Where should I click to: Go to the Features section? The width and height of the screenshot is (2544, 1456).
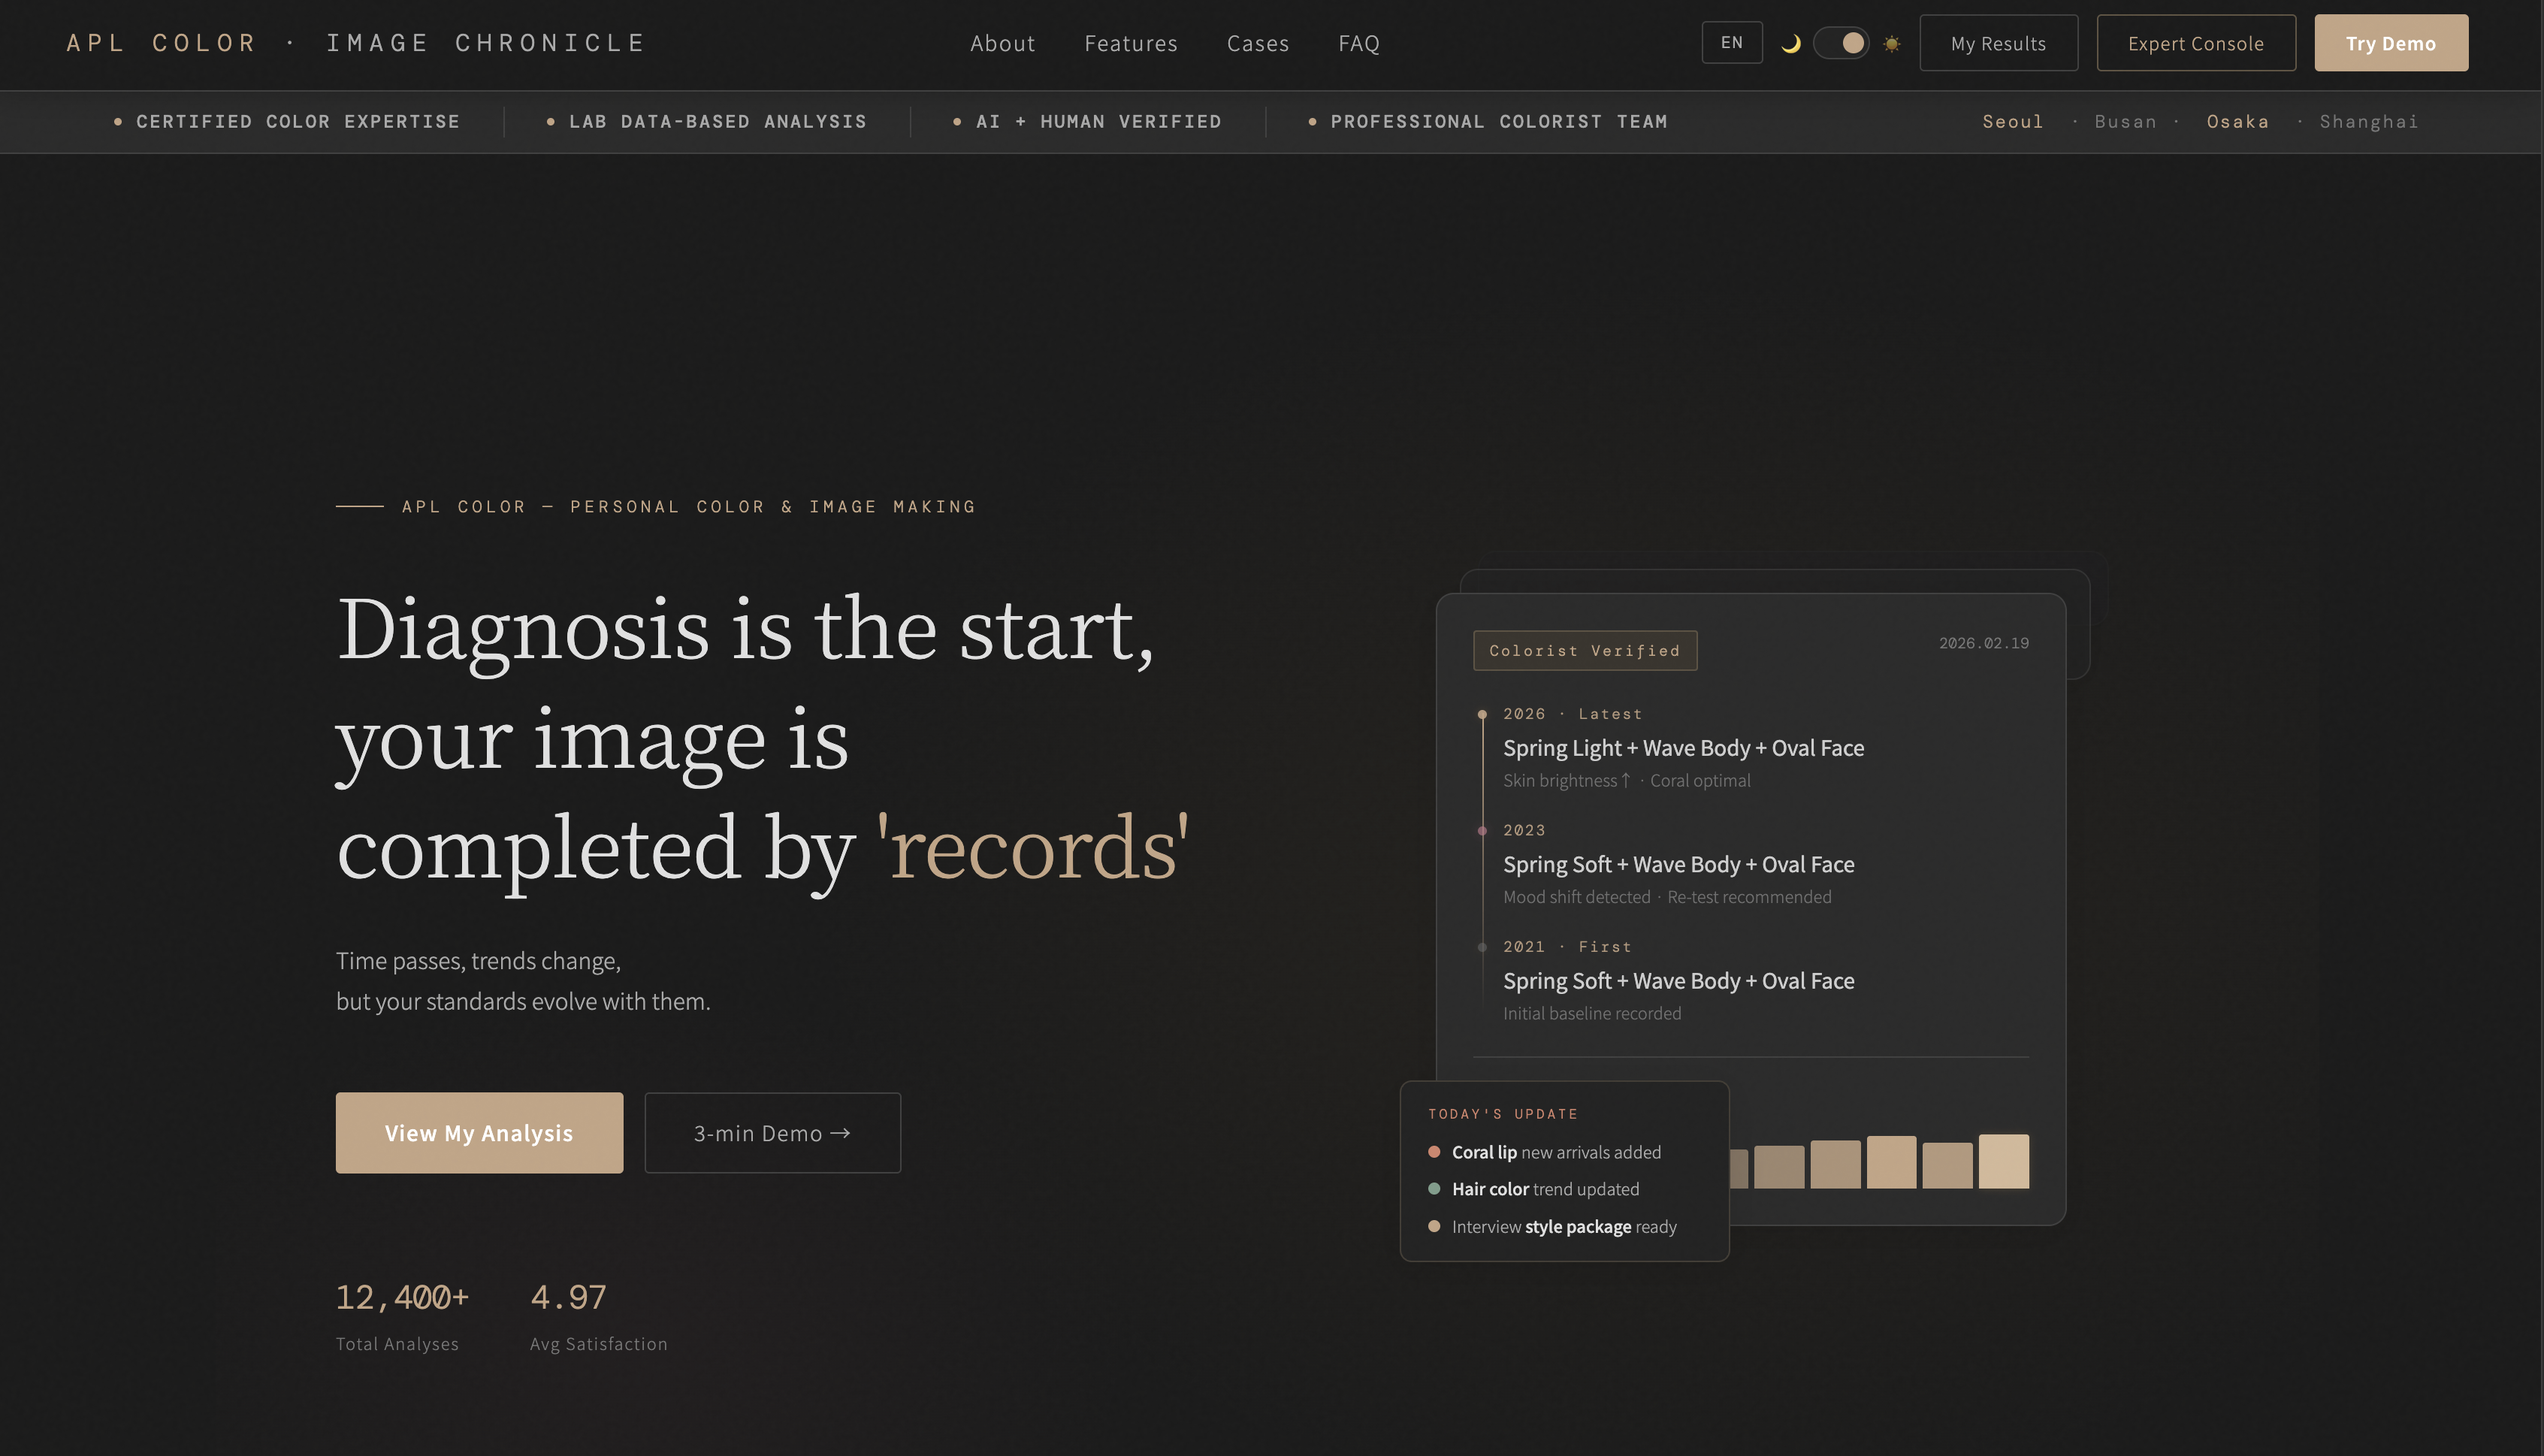1130,43
